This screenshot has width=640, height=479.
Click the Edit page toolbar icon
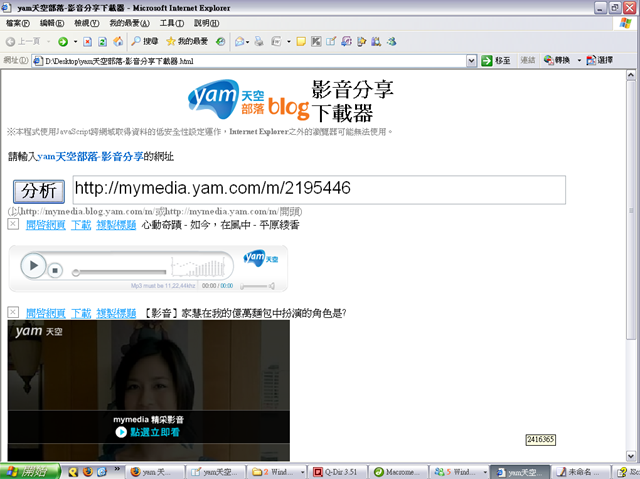[276, 42]
